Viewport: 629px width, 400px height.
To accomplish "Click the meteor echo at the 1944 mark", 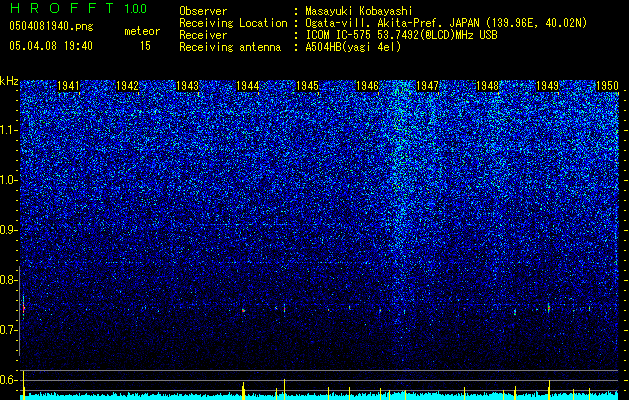I will [243, 310].
